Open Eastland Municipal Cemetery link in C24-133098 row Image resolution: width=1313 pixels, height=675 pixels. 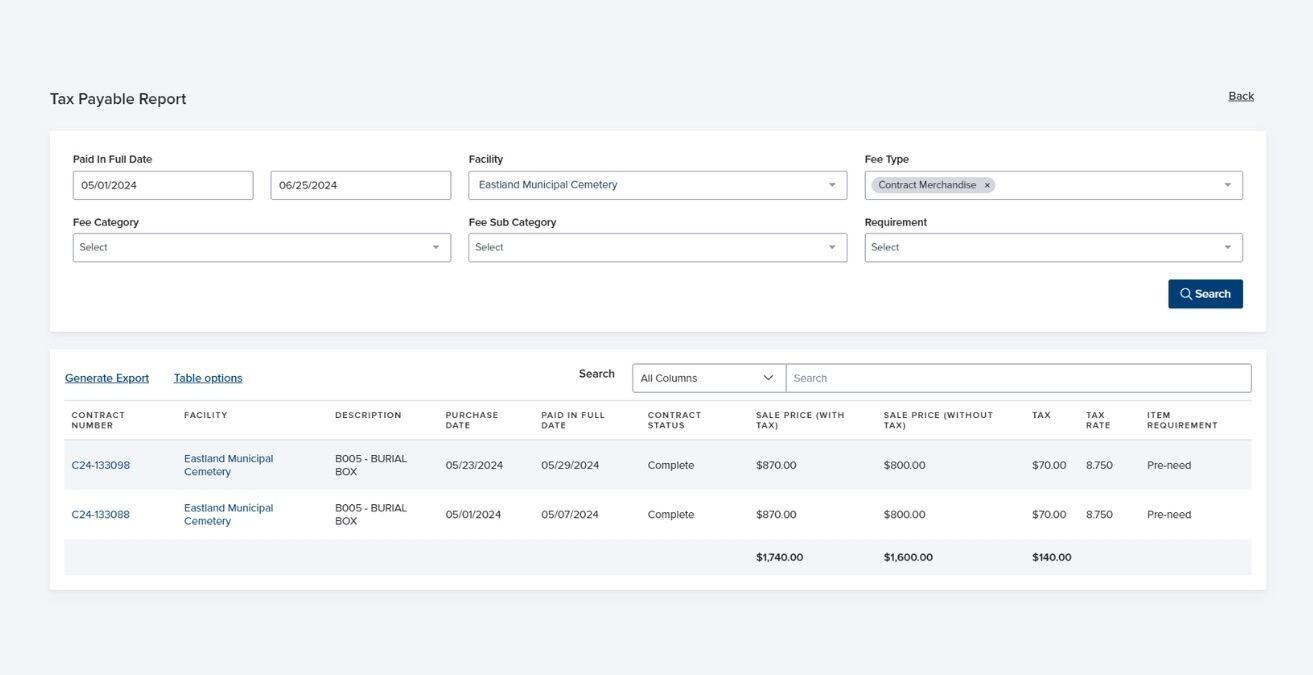(x=228, y=465)
